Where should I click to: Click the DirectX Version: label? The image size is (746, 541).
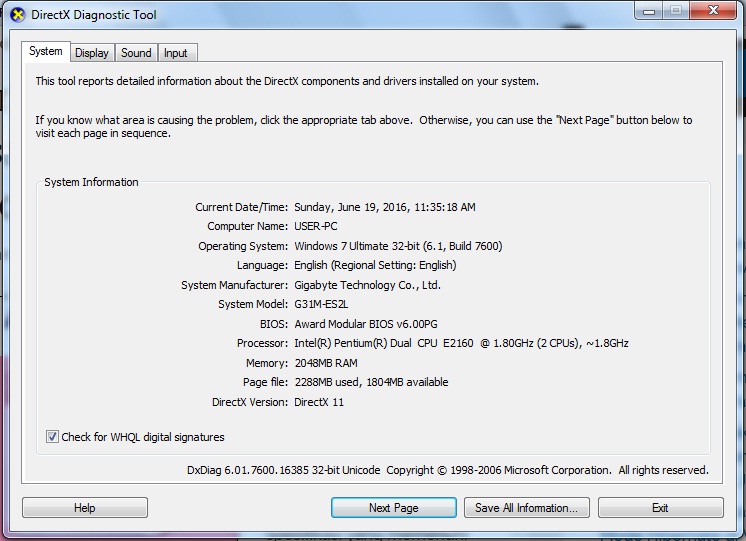click(250, 402)
